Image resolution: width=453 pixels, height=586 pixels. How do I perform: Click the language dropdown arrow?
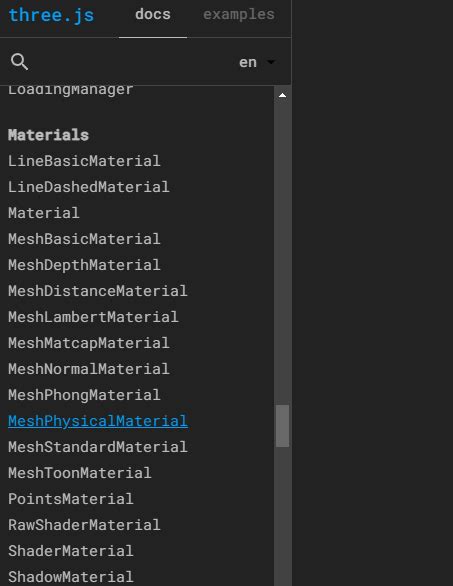(271, 62)
